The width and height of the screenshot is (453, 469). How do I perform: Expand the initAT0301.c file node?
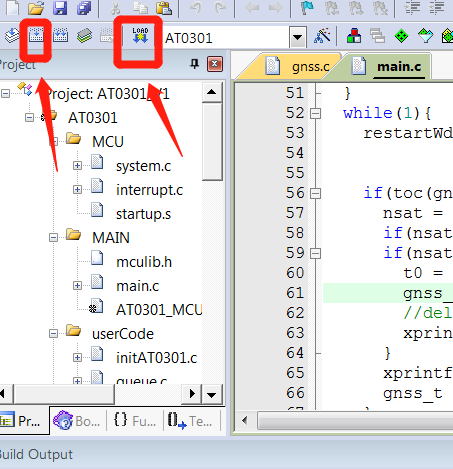[77, 357]
